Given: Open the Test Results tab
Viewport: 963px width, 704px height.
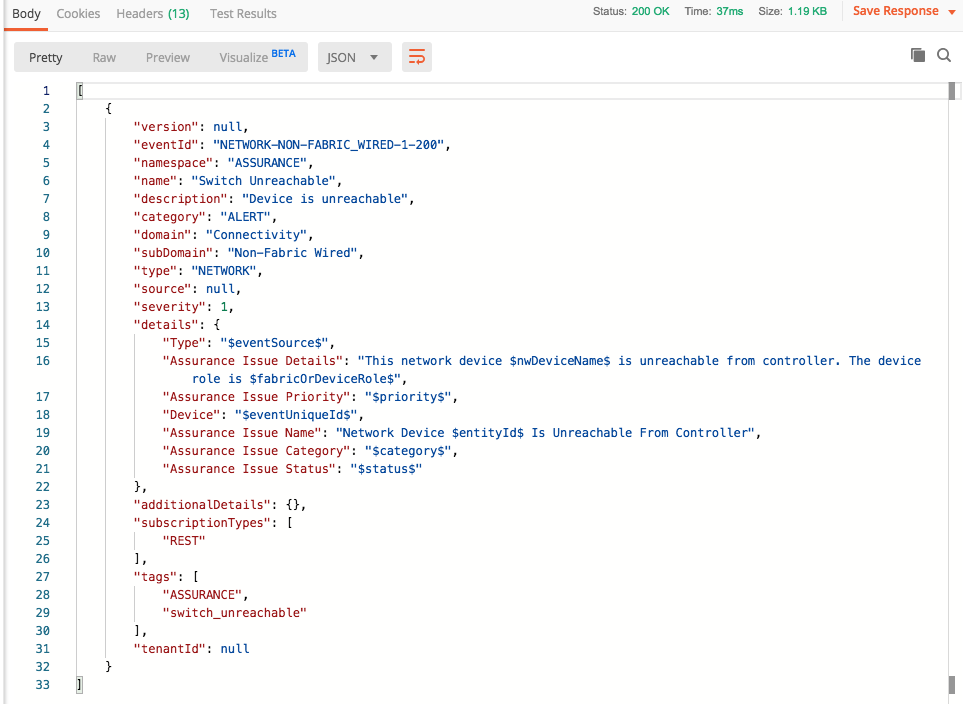Looking at the screenshot, I should pos(243,14).
